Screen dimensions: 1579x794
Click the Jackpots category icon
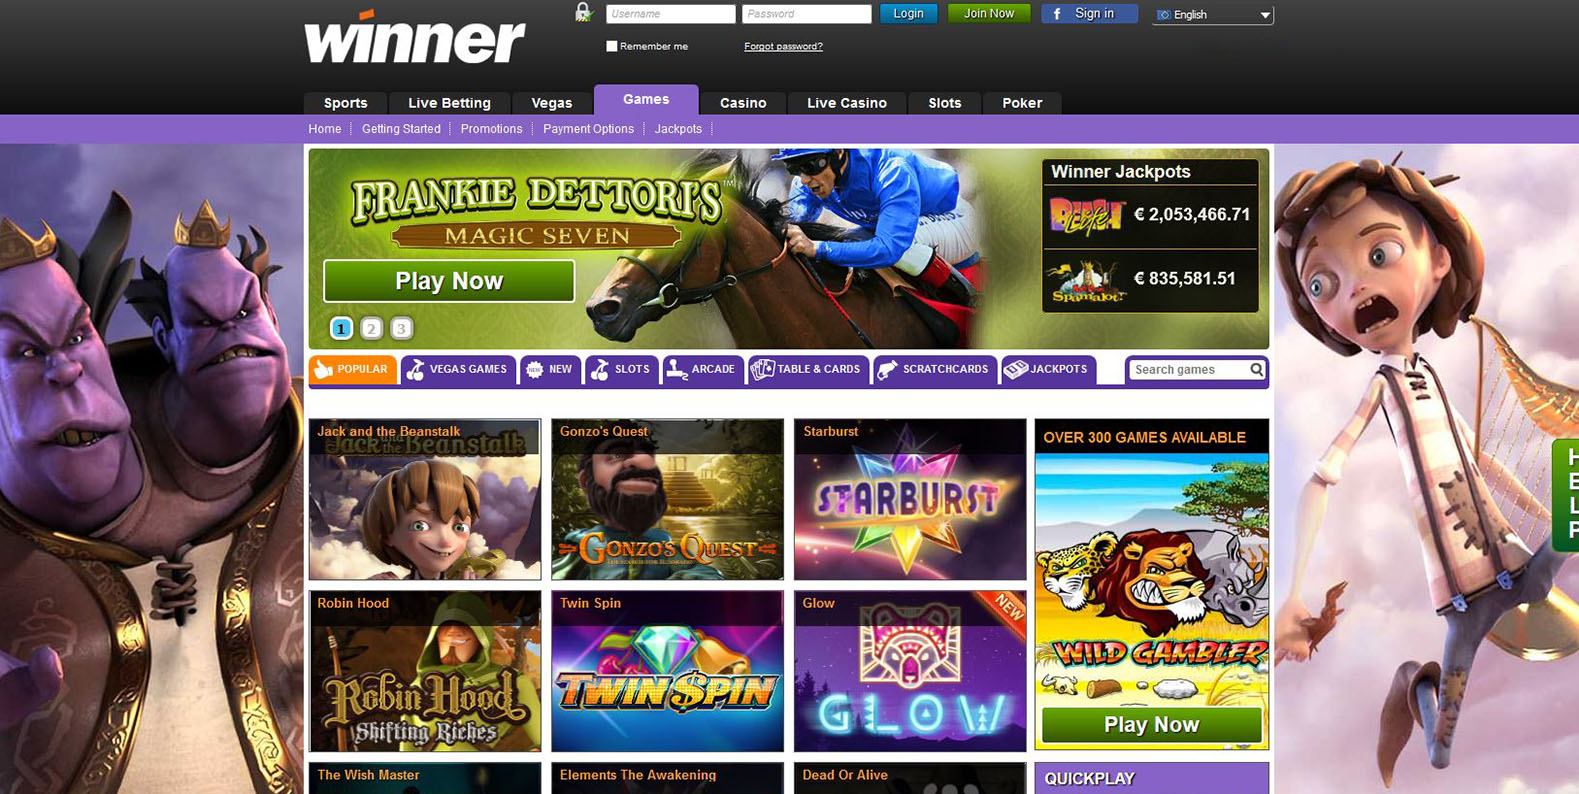pos(1016,369)
